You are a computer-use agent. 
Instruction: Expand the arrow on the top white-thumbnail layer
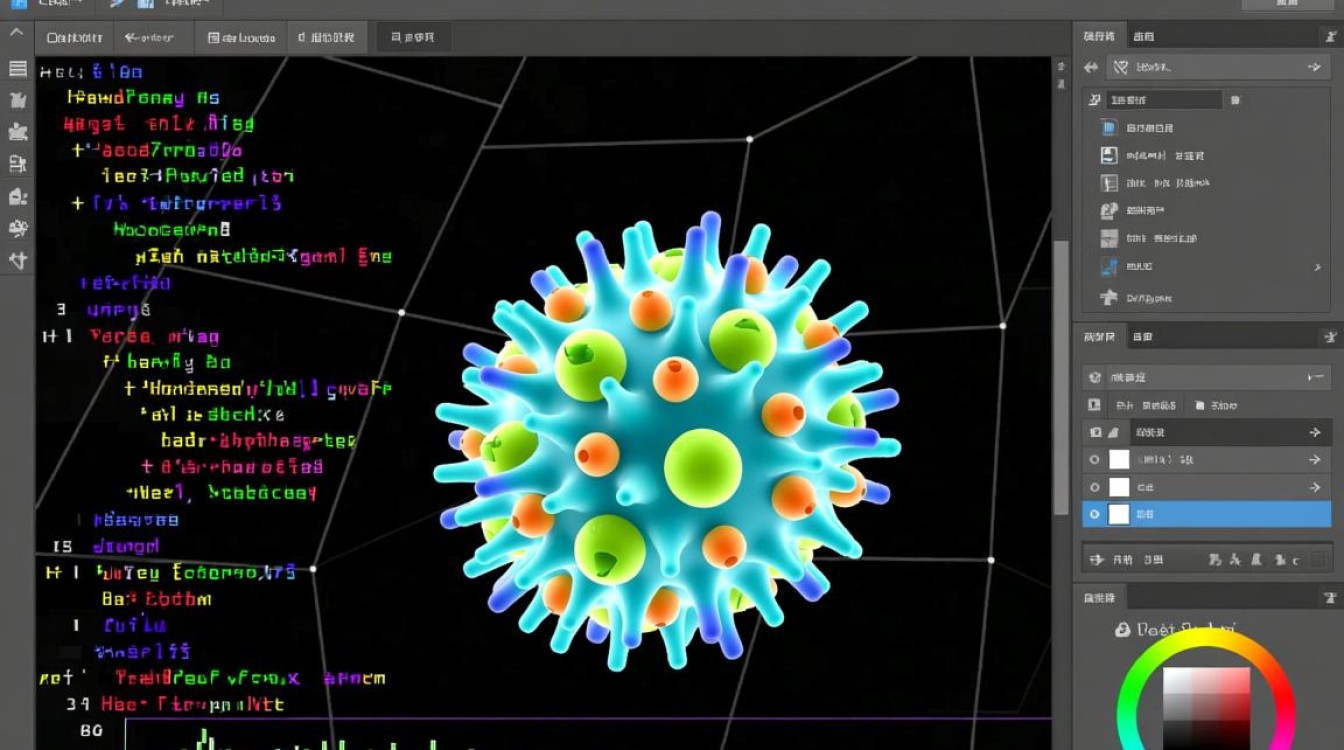(1315, 460)
